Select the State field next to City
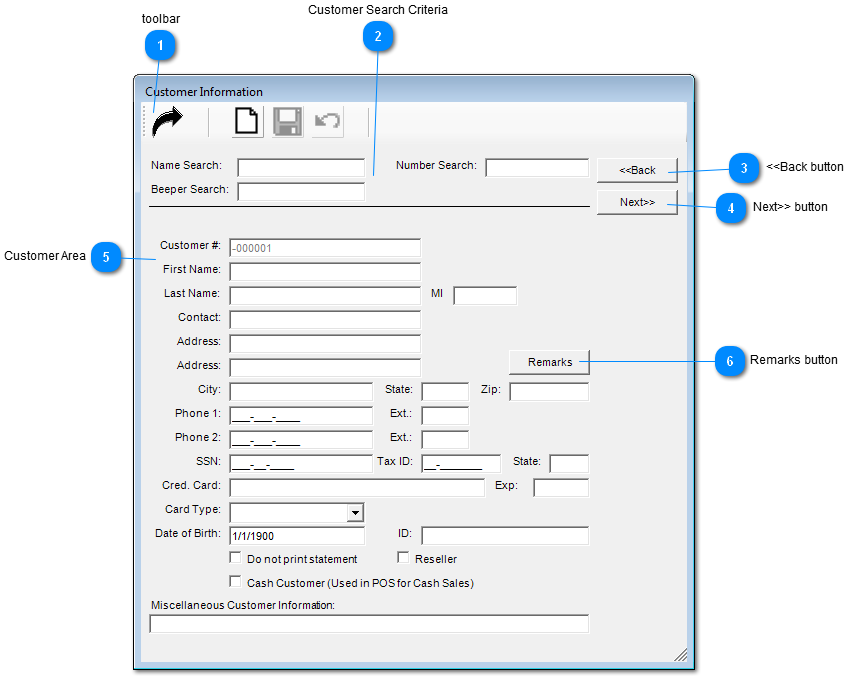Viewport: 850px width, 683px height. 445,391
